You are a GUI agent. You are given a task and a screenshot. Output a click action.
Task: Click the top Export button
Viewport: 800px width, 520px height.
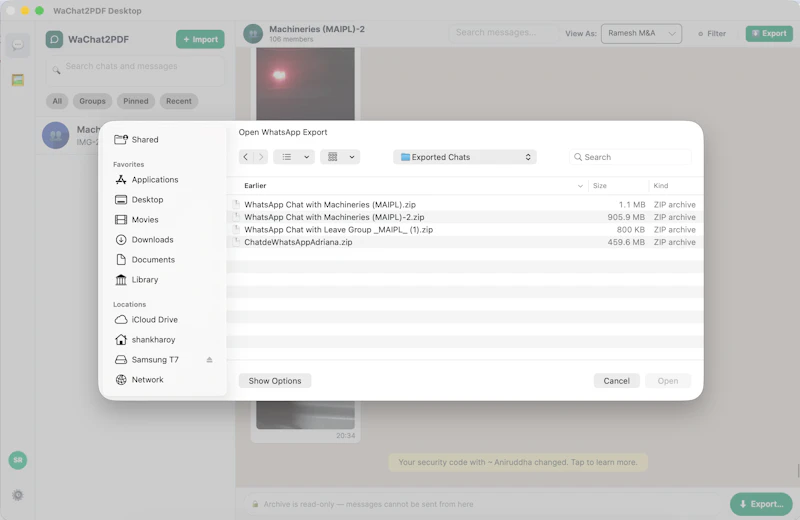tap(769, 33)
